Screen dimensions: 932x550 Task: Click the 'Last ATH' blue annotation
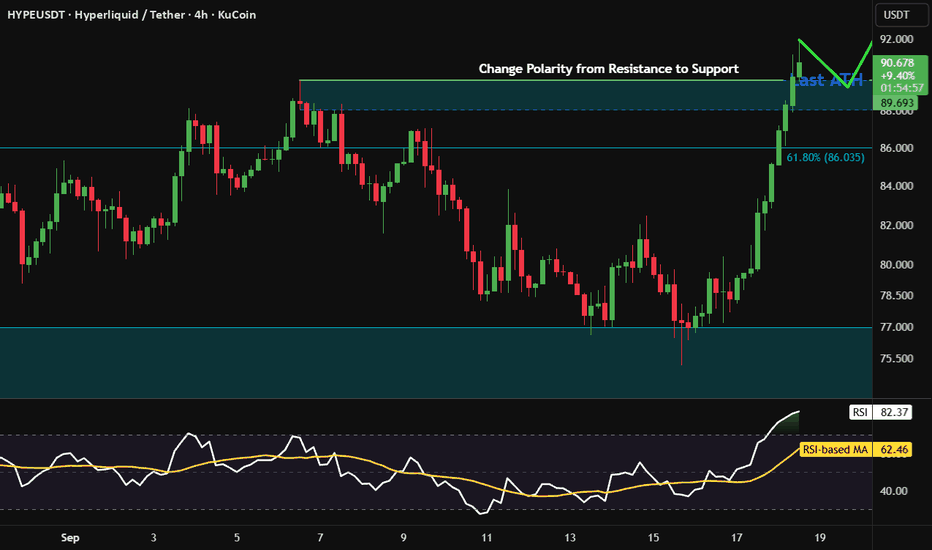coord(829,80)
